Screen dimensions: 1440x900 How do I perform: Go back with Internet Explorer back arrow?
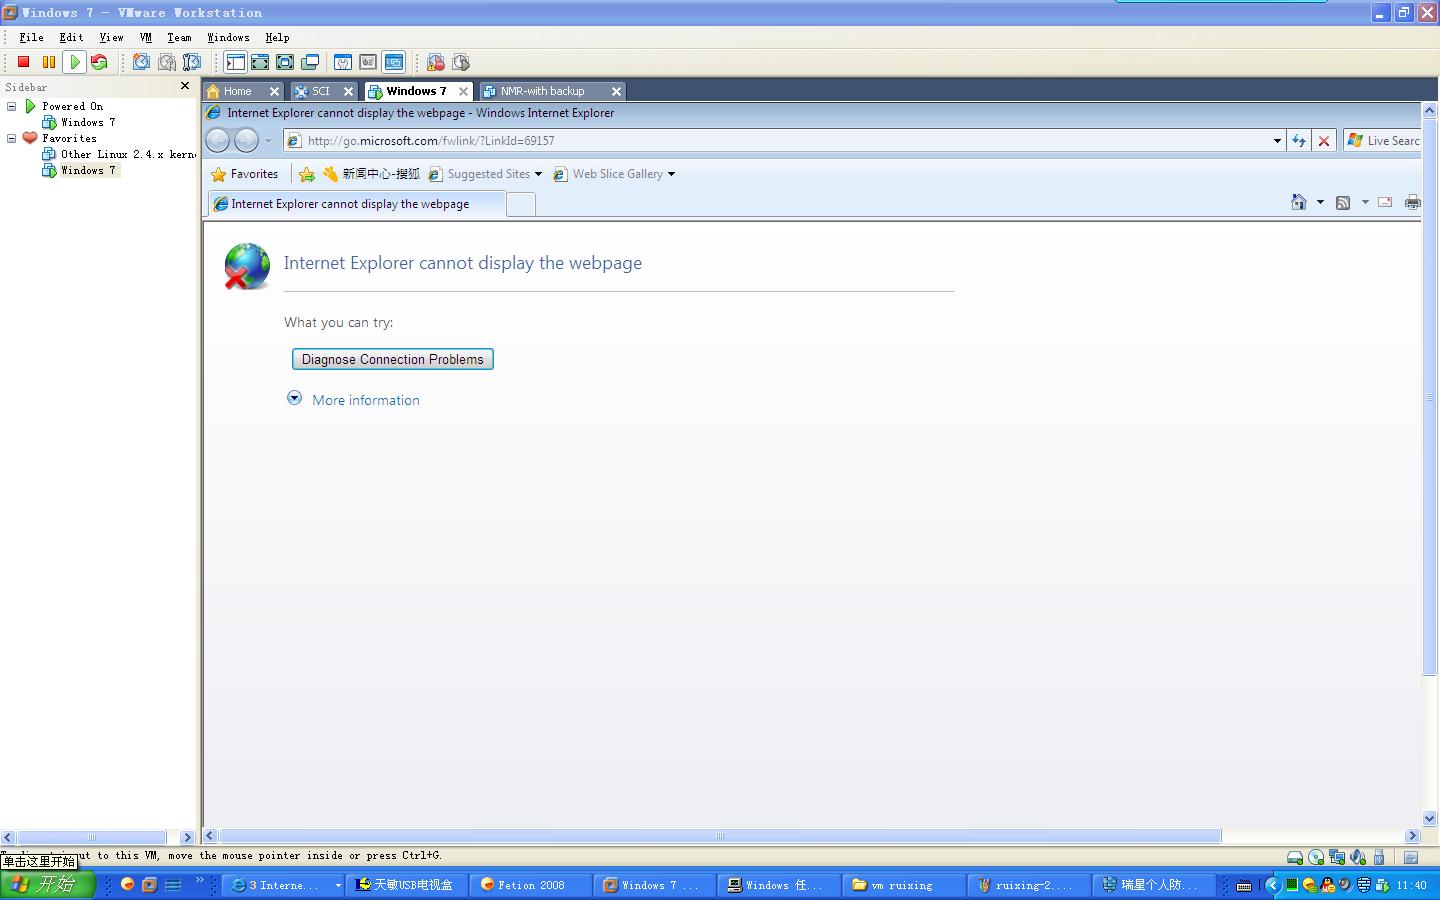[217, 141]
